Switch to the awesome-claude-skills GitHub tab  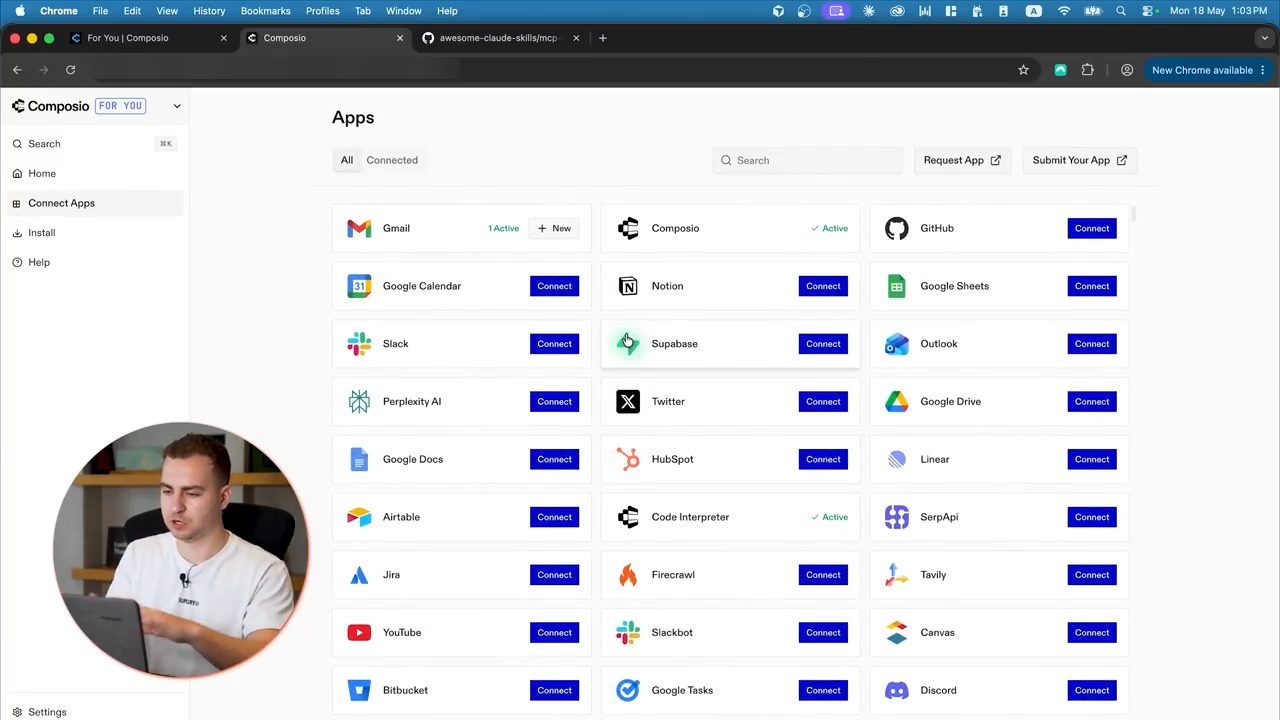(x=498, y=38)
